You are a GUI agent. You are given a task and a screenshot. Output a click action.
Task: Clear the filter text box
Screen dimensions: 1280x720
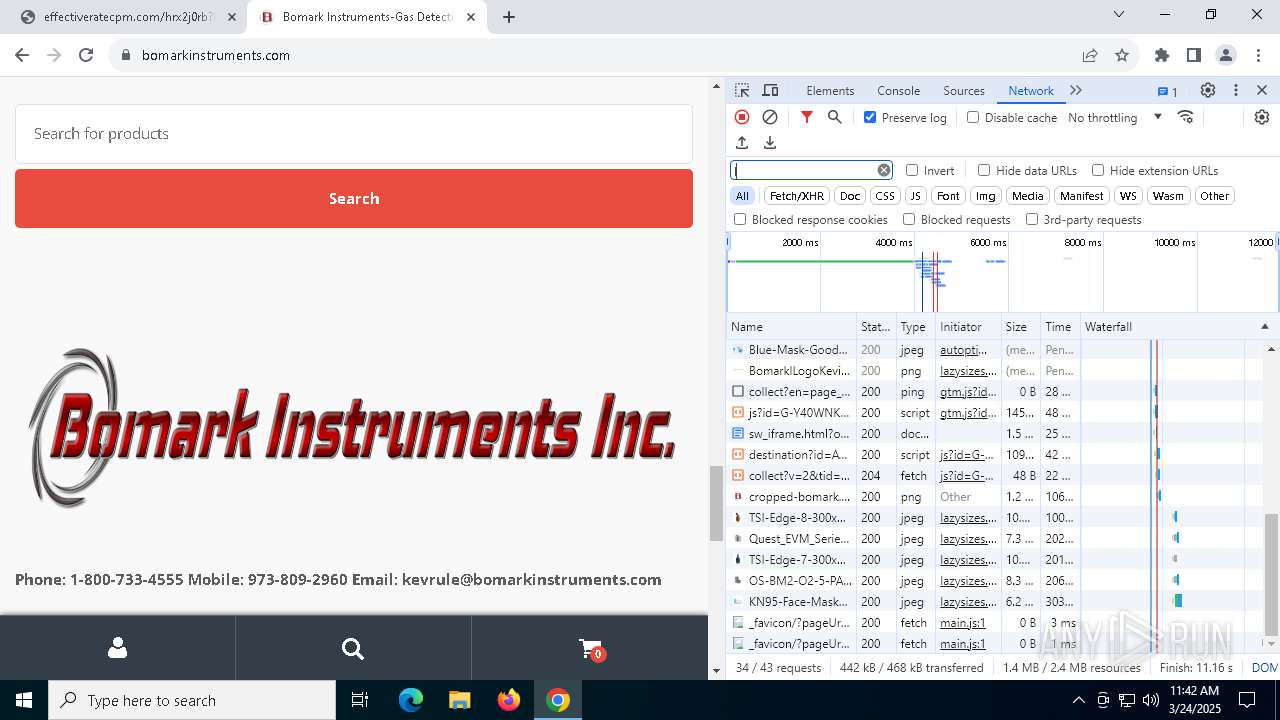pos(884,170)
